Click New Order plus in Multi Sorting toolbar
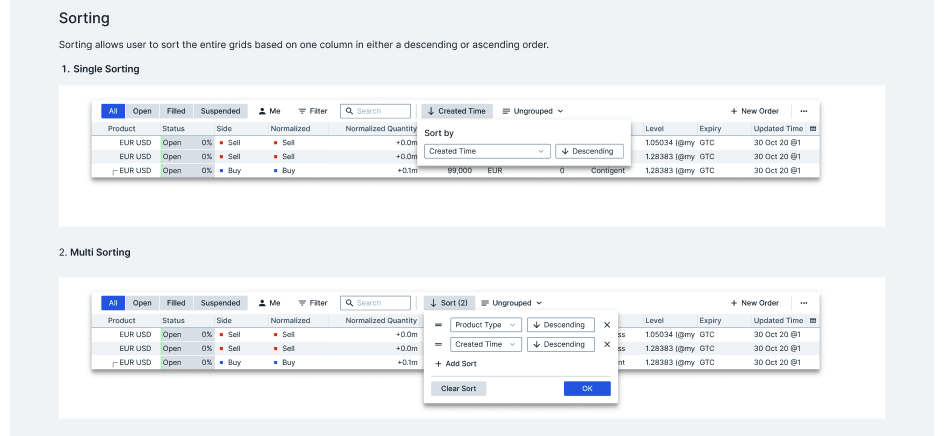This screenshot has height=436, width=945. pos(733,303)
